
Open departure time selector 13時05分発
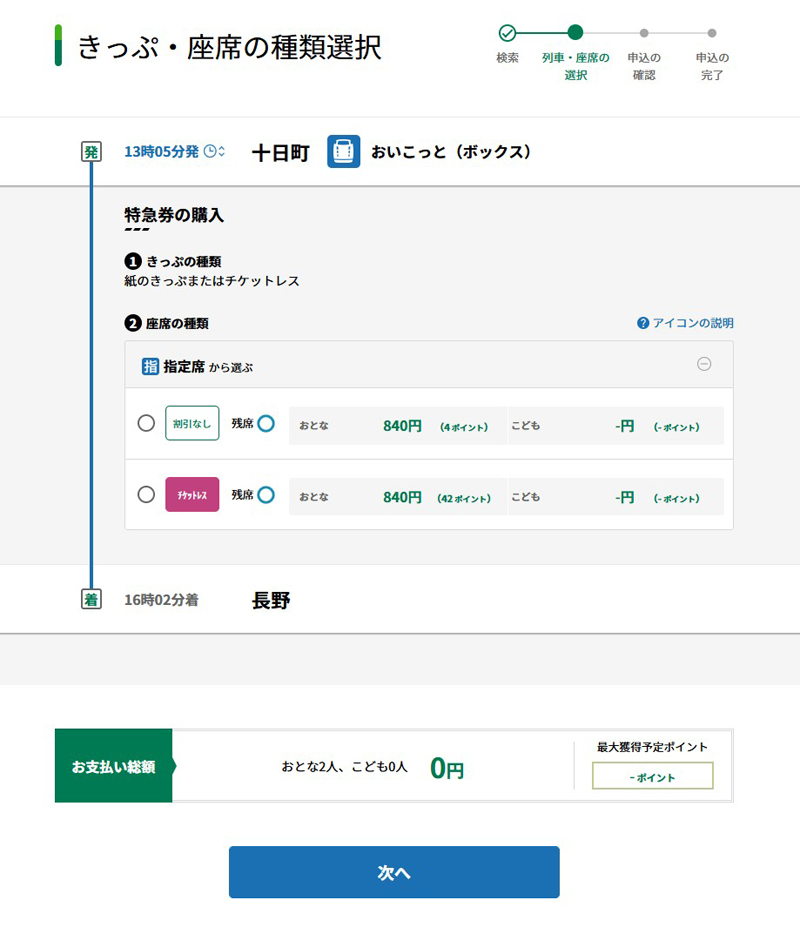coord(175,151)
